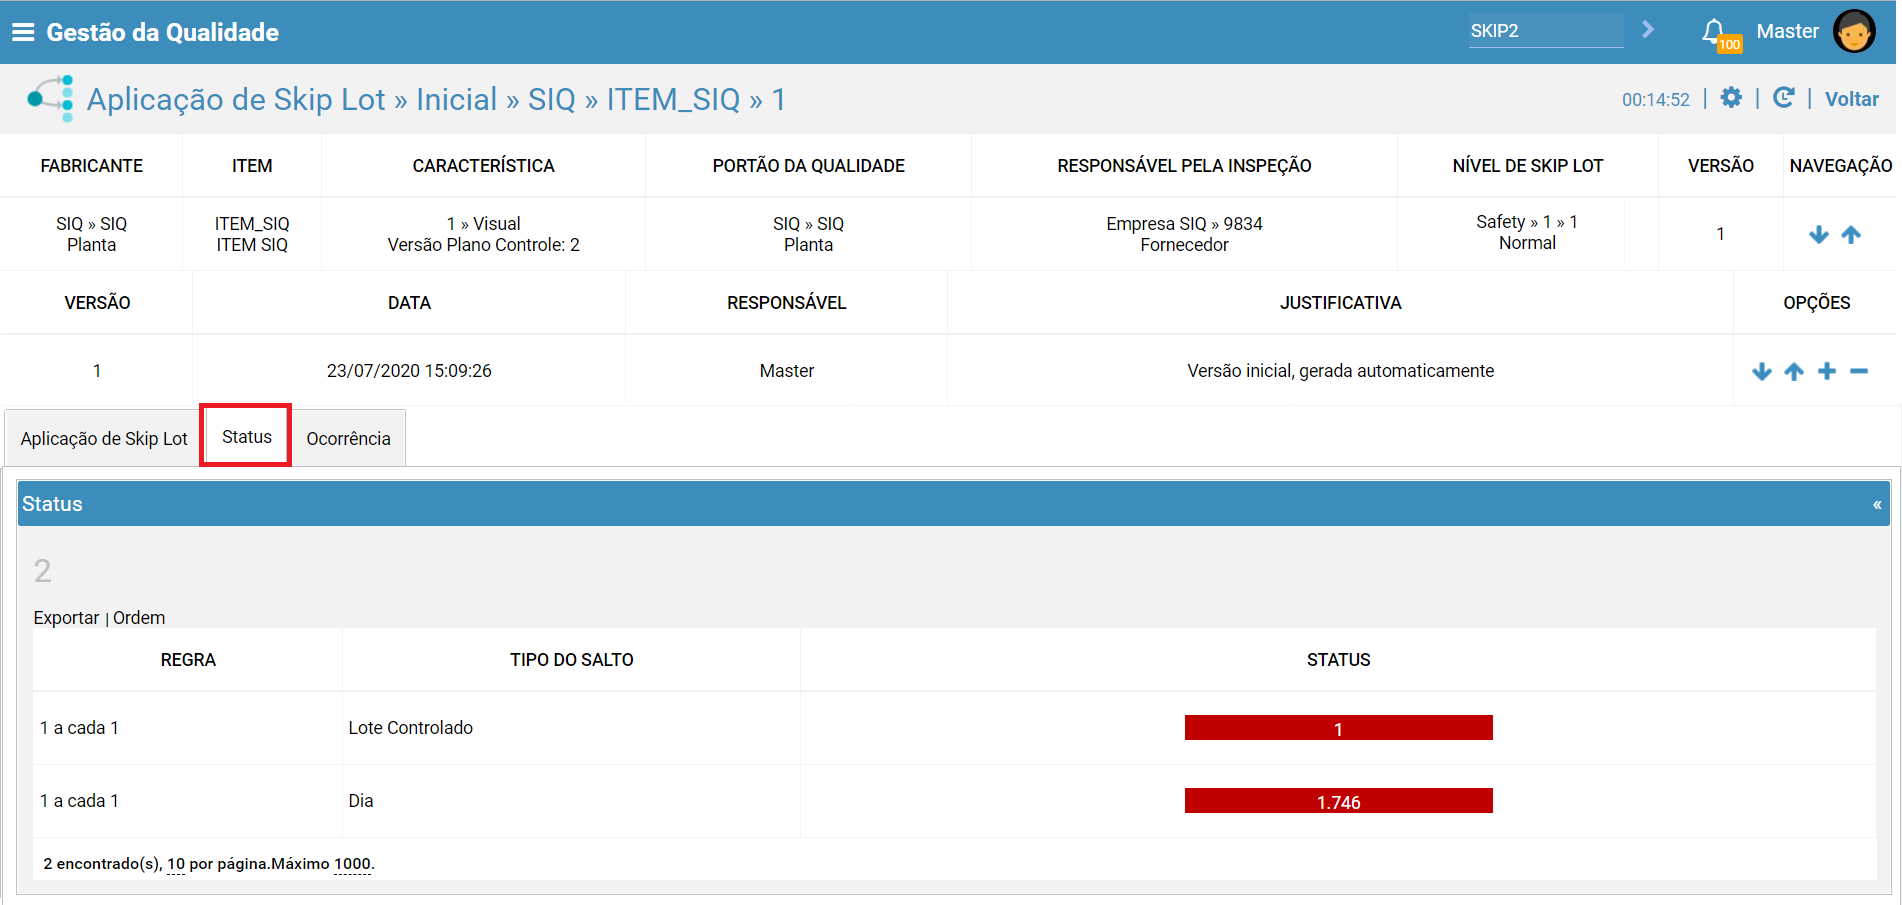Image resolution: width=1902 pixels, height=905 pixels.
Task: Focus the SKIP2 search field
Action: 1546,31
